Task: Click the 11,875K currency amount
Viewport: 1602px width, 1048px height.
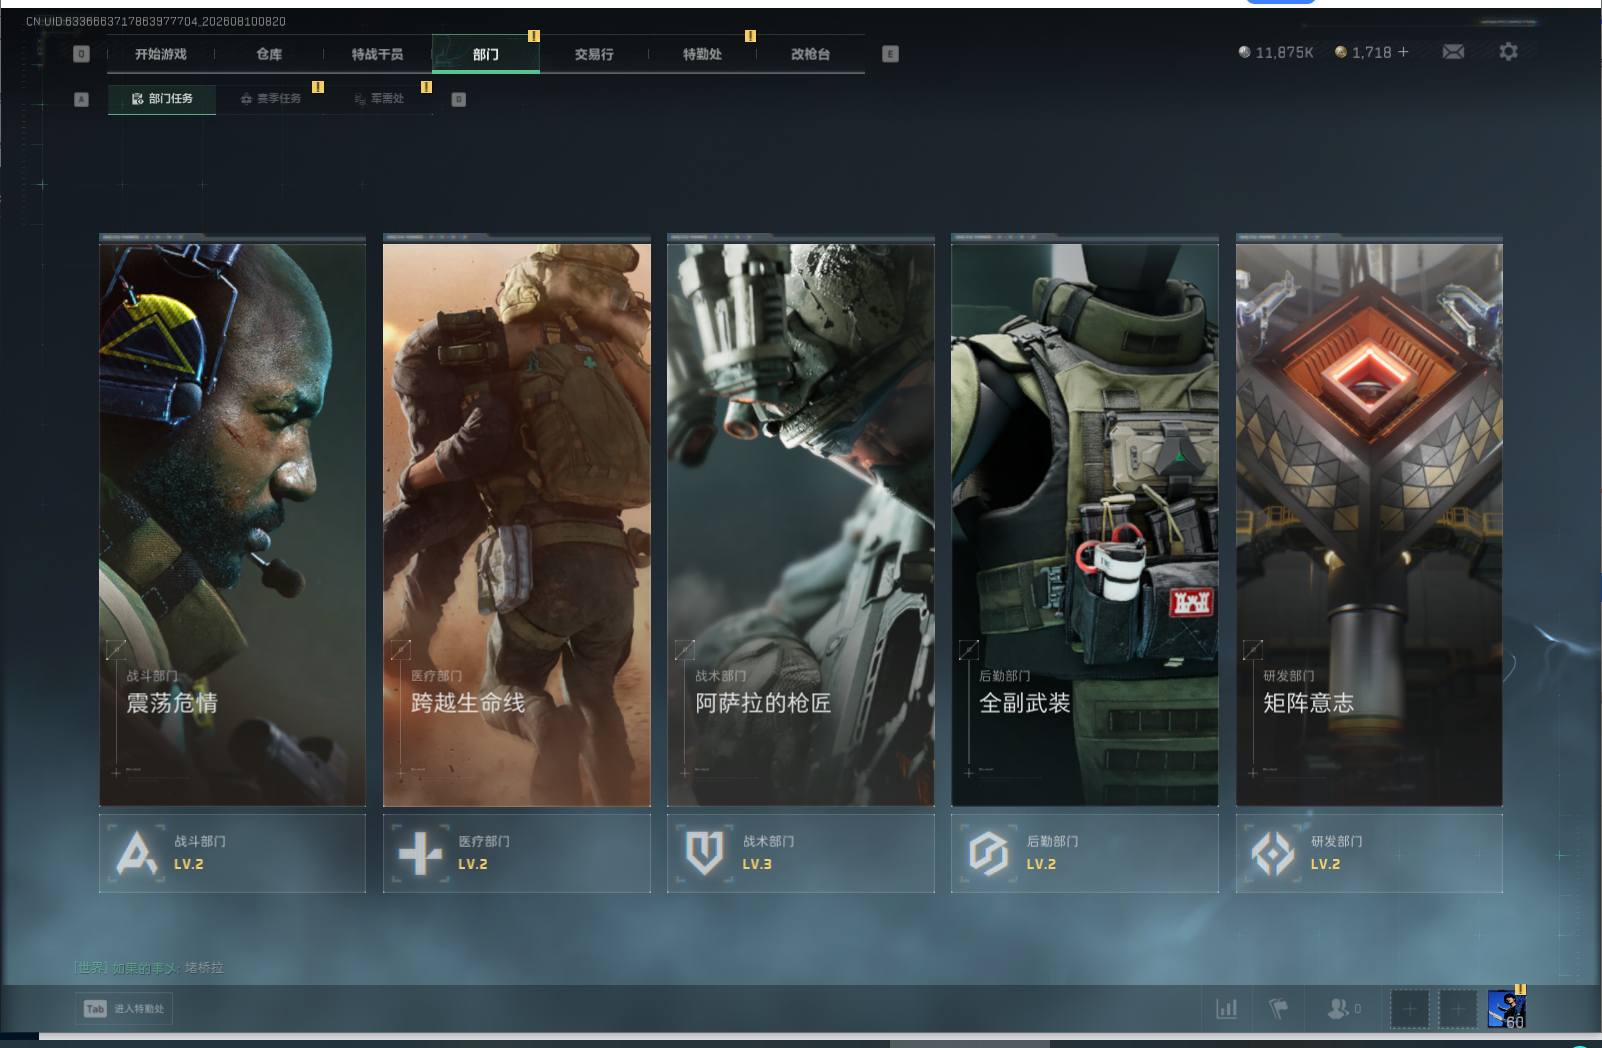Action: (x=1285, y=52)
